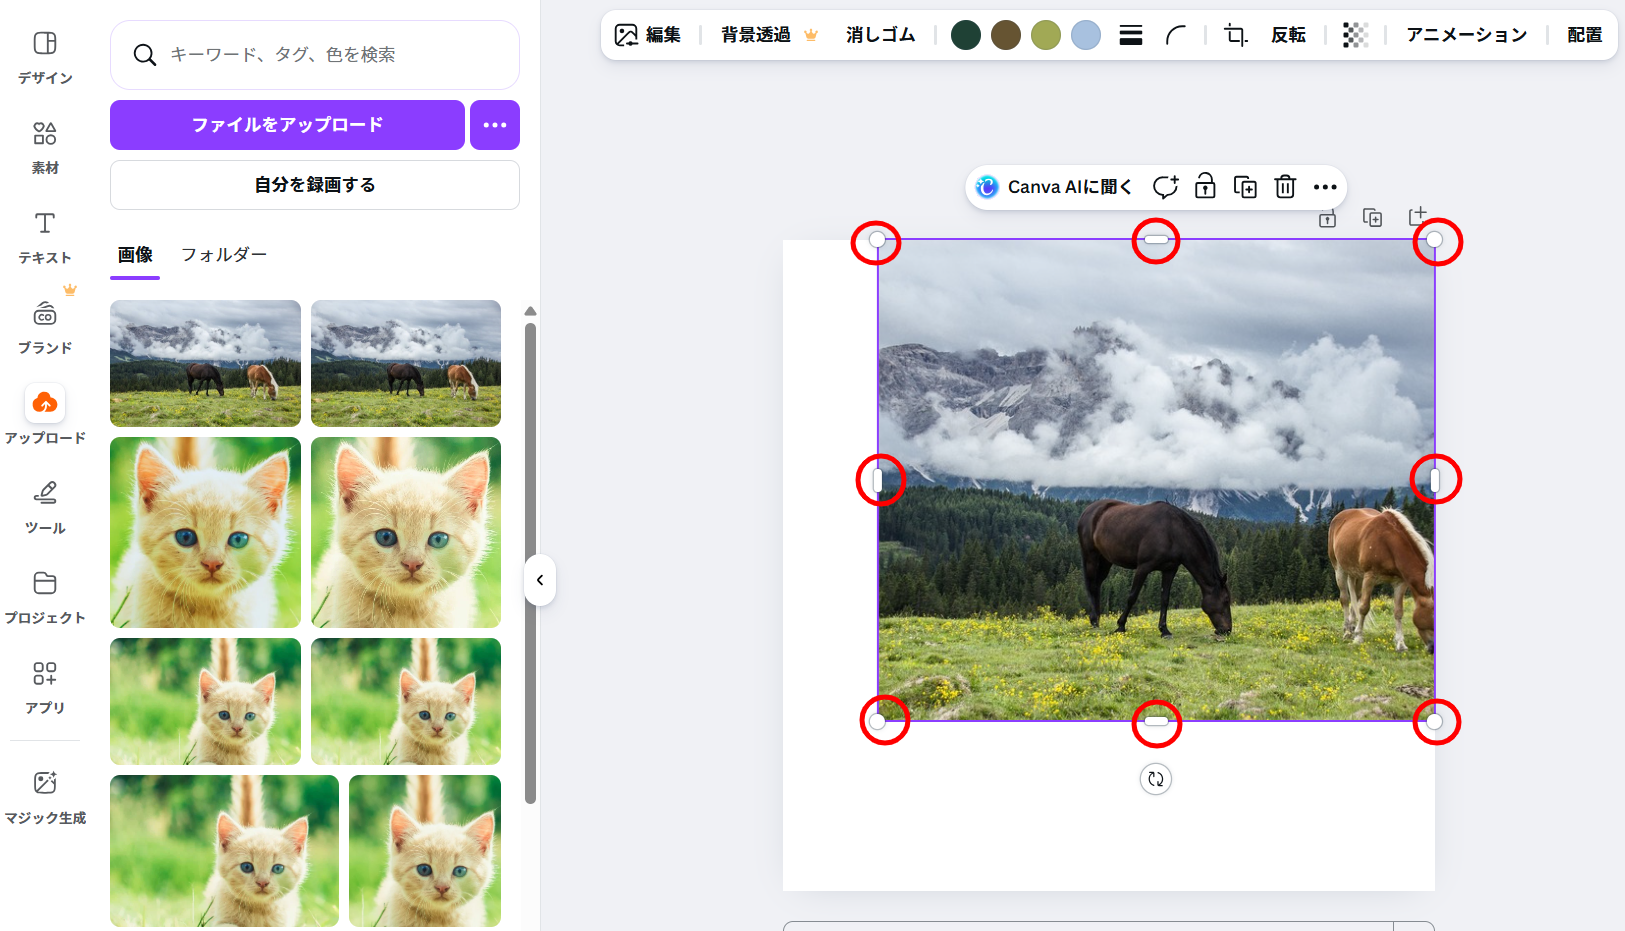Click the crop icon in toolbar

[1236, 35]
